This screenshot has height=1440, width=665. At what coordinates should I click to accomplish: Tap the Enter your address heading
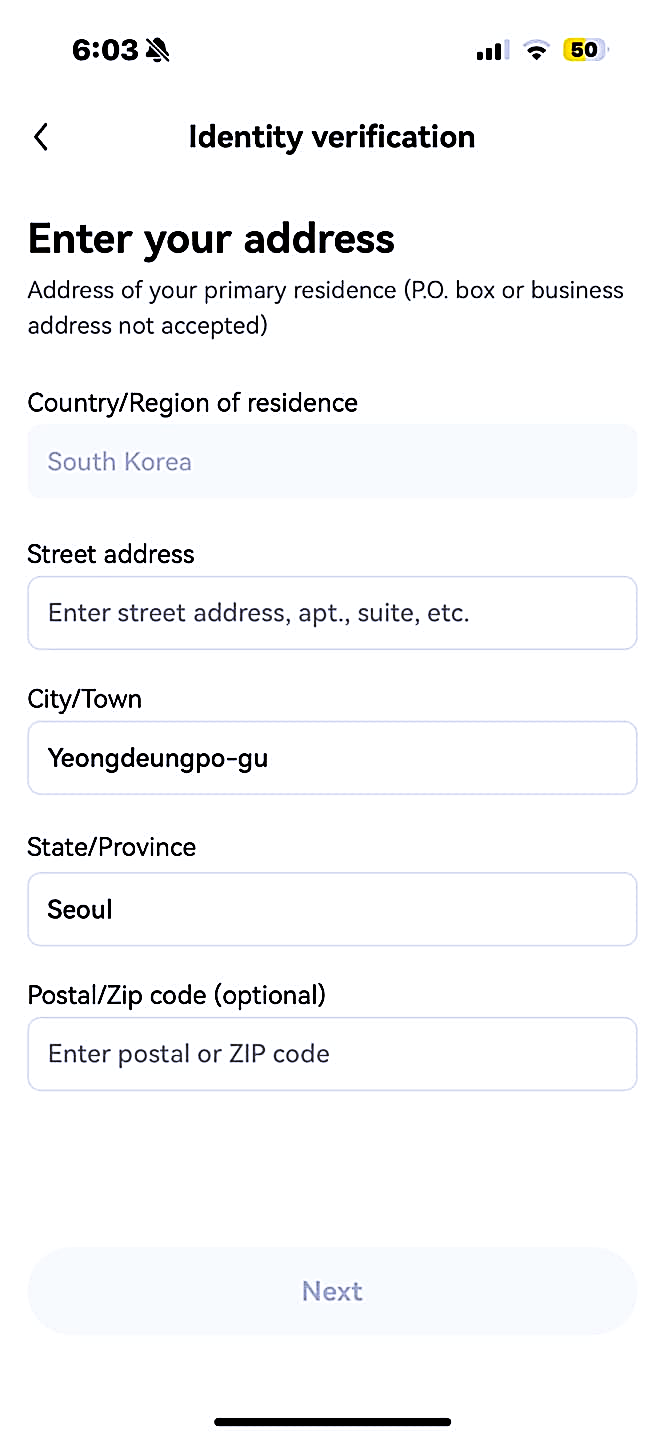click(211, 239)
